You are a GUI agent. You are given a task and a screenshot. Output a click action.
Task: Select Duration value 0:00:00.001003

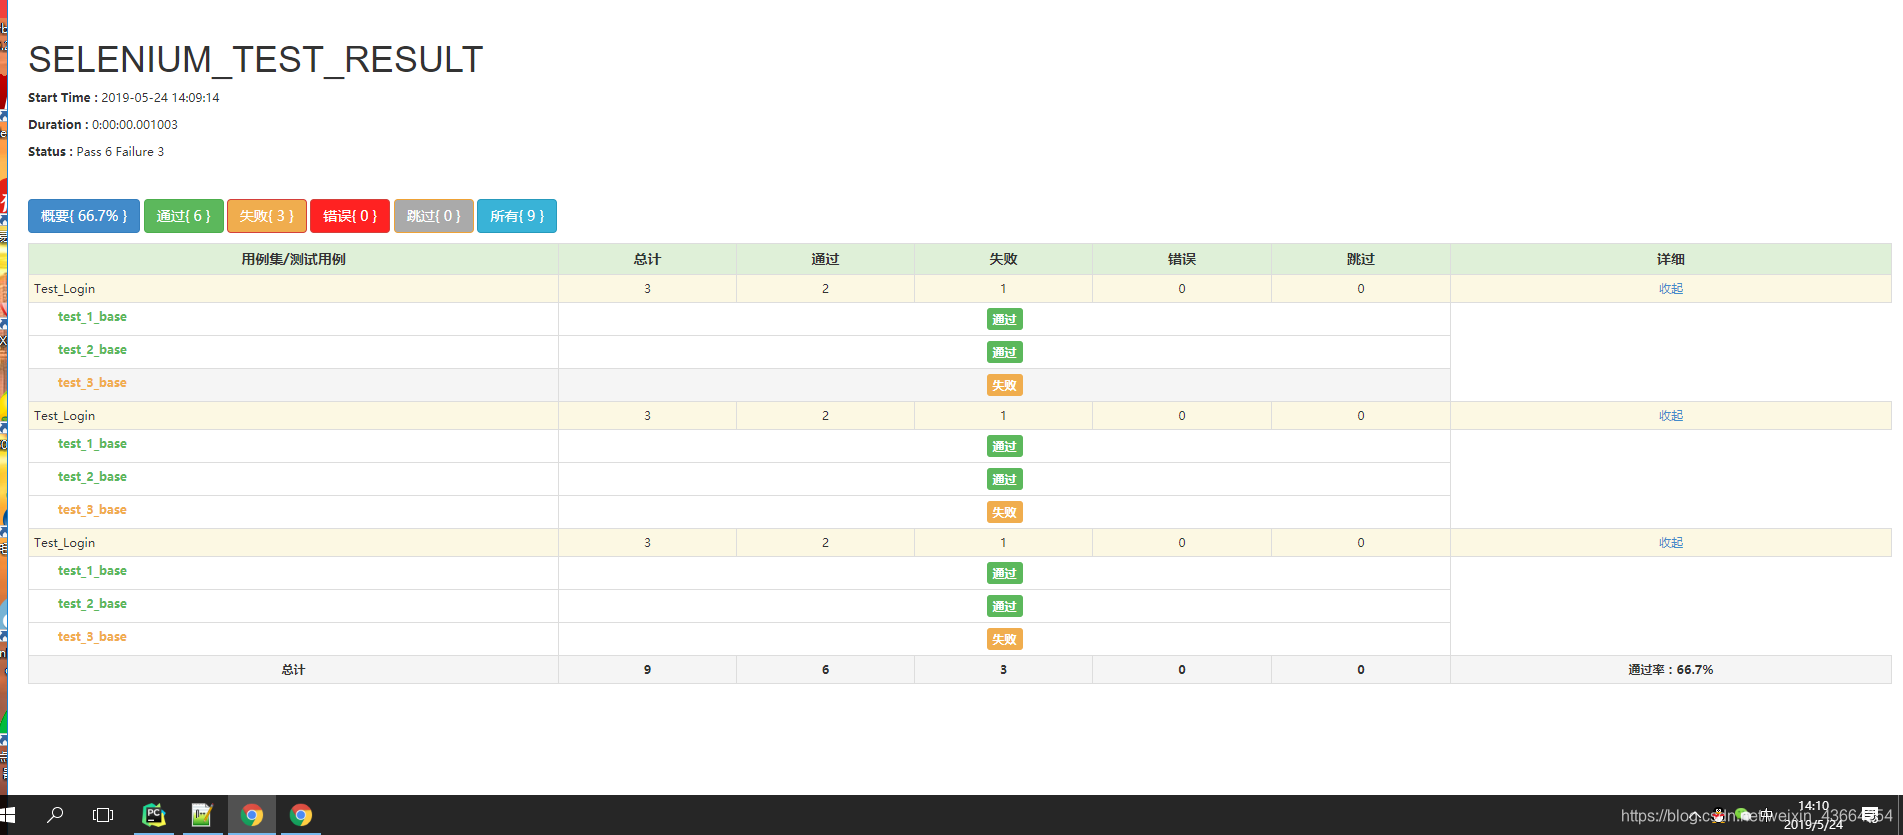[x=135, y=125]
